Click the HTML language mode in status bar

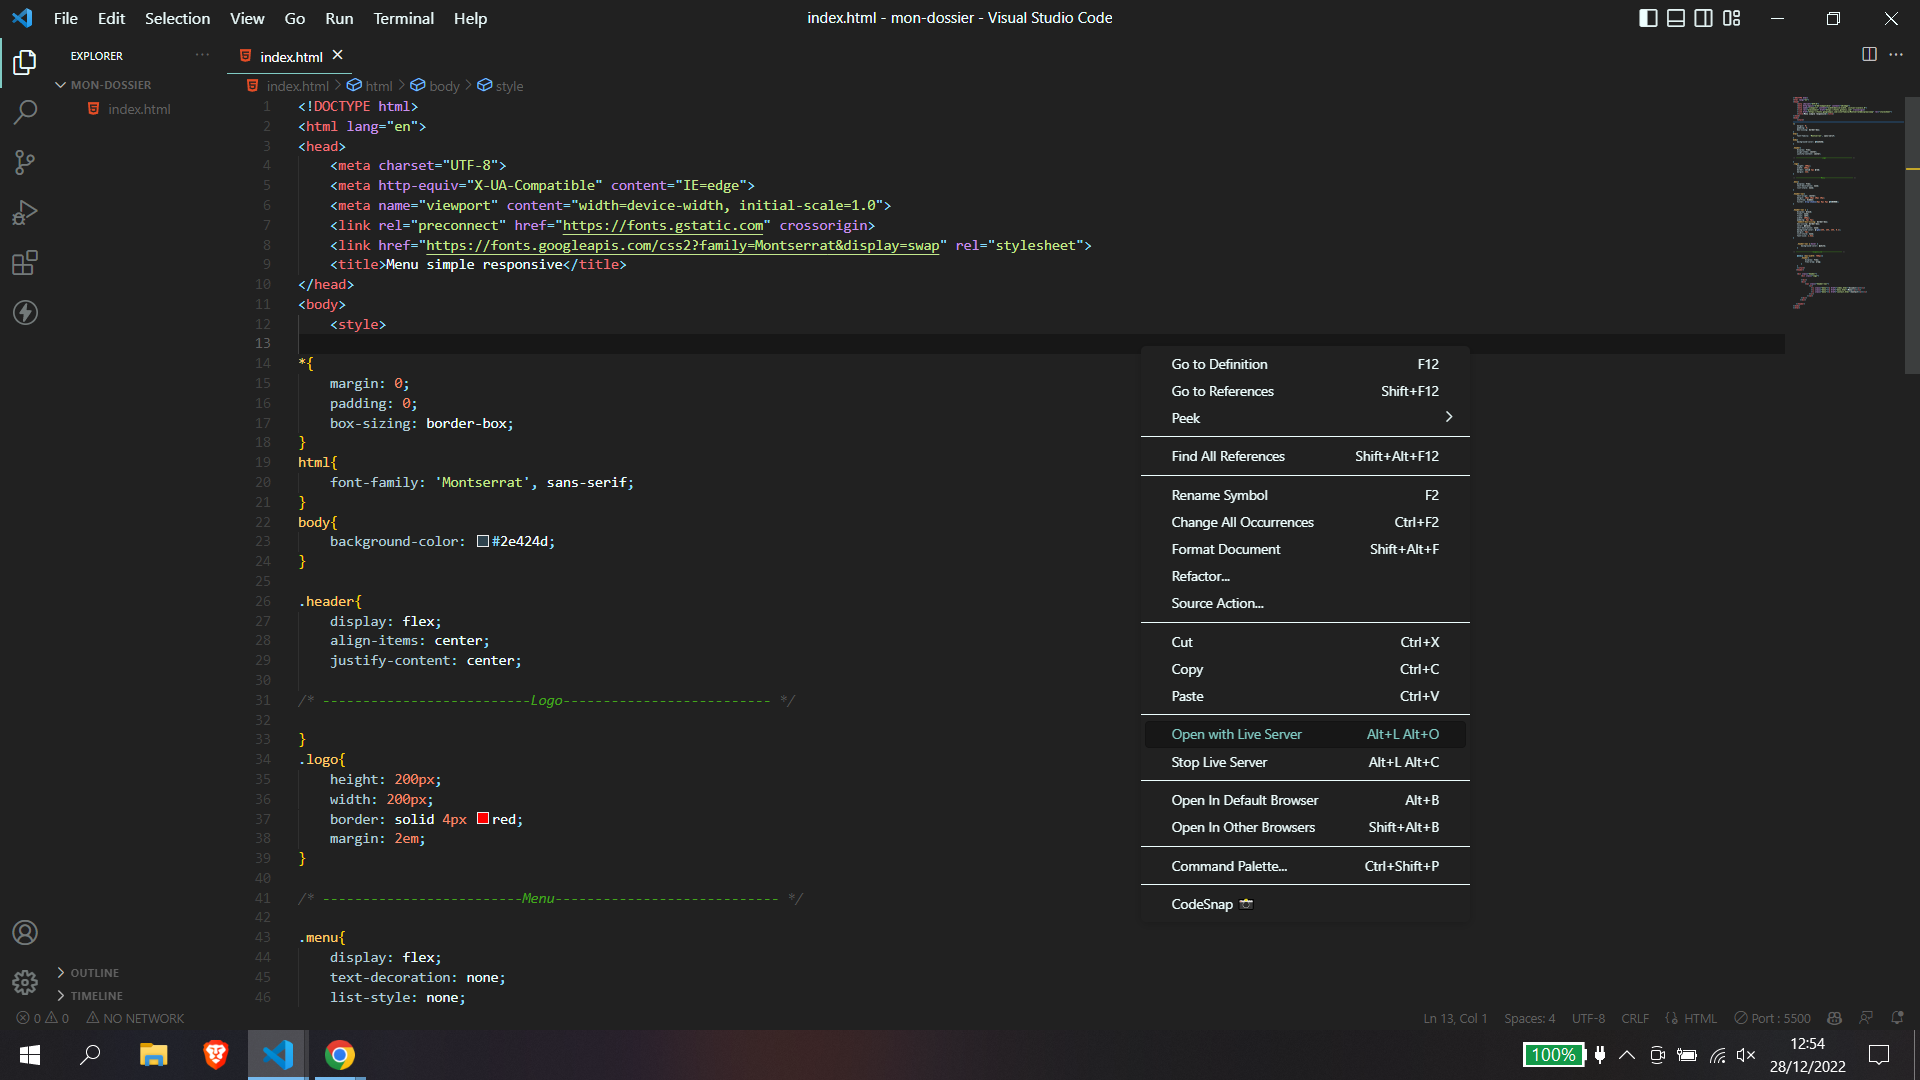coord(1699,1018)
